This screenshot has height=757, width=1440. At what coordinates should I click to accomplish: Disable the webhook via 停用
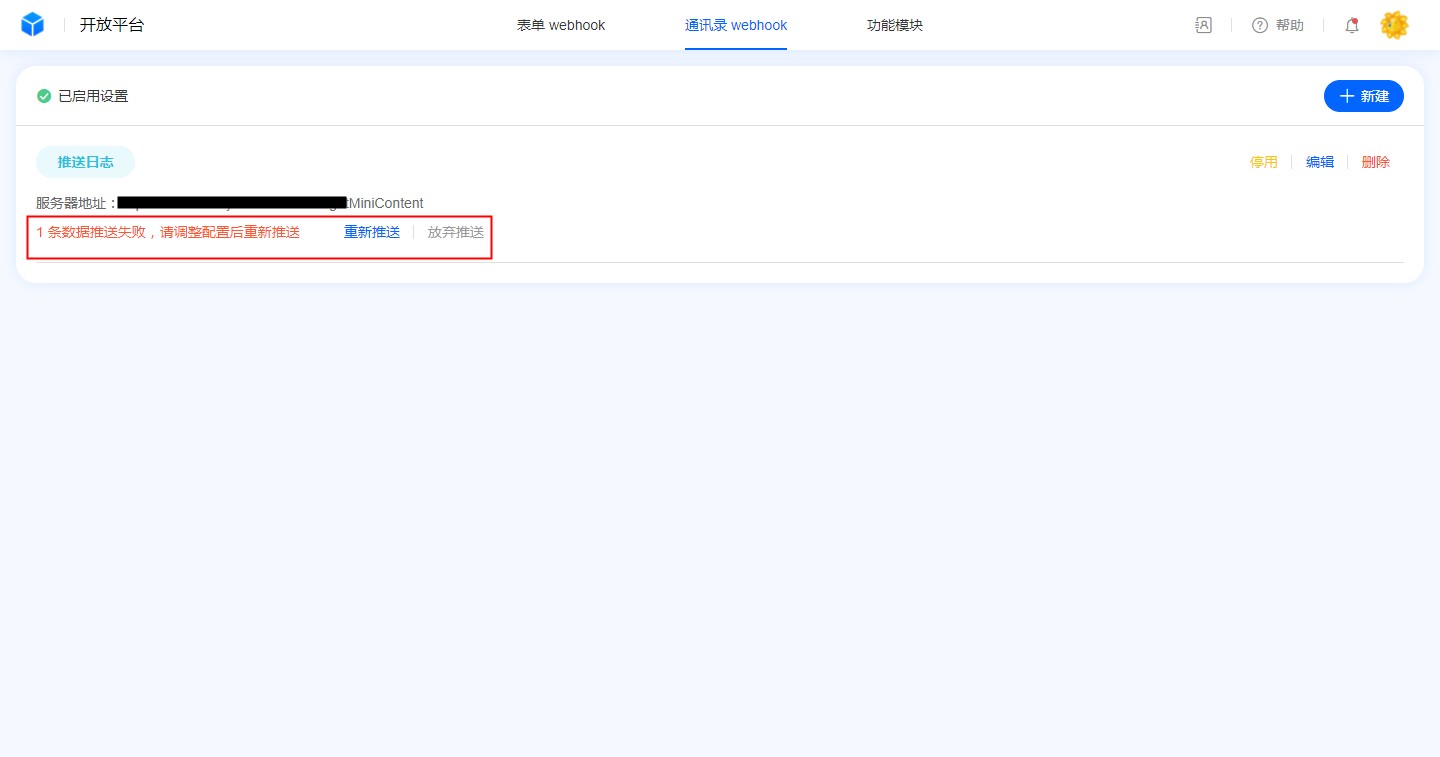(x=1264, y=162)
